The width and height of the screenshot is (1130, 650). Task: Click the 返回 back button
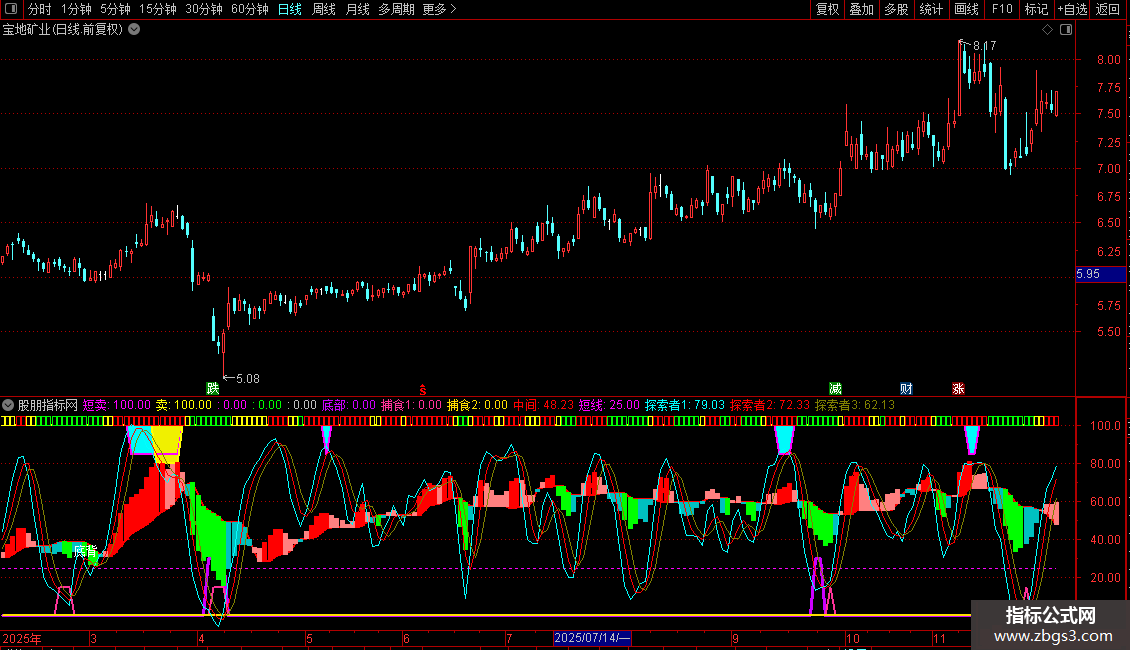(1108, 9)
